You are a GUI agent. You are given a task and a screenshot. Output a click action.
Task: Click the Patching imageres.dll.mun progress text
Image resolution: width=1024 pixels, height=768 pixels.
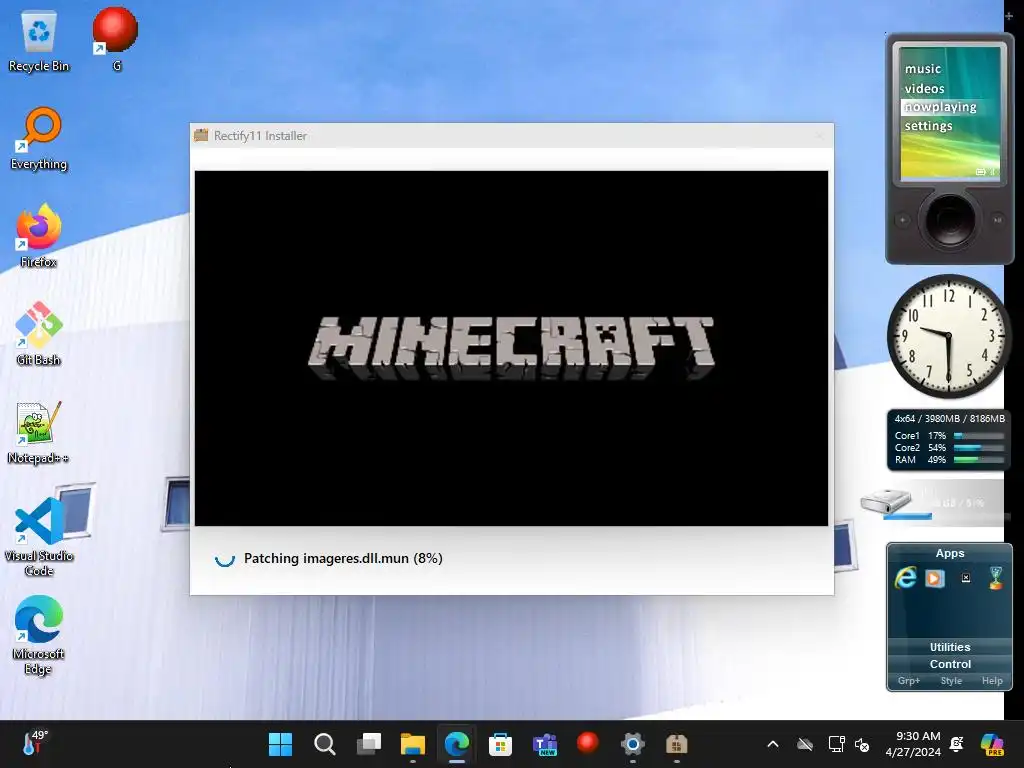pos(343,558)
